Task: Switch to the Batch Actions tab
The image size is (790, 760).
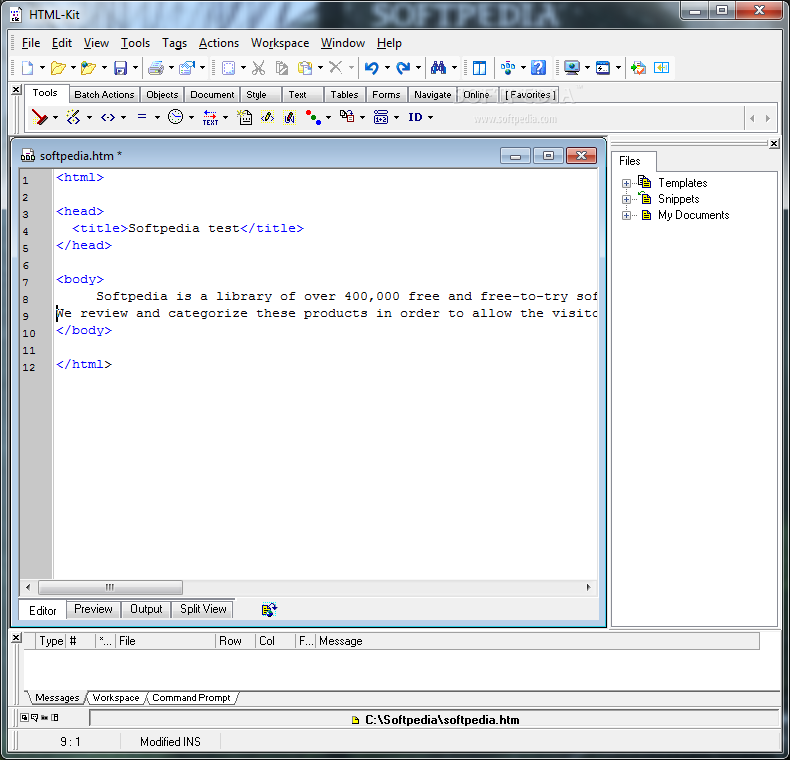Action: [104, 95]
